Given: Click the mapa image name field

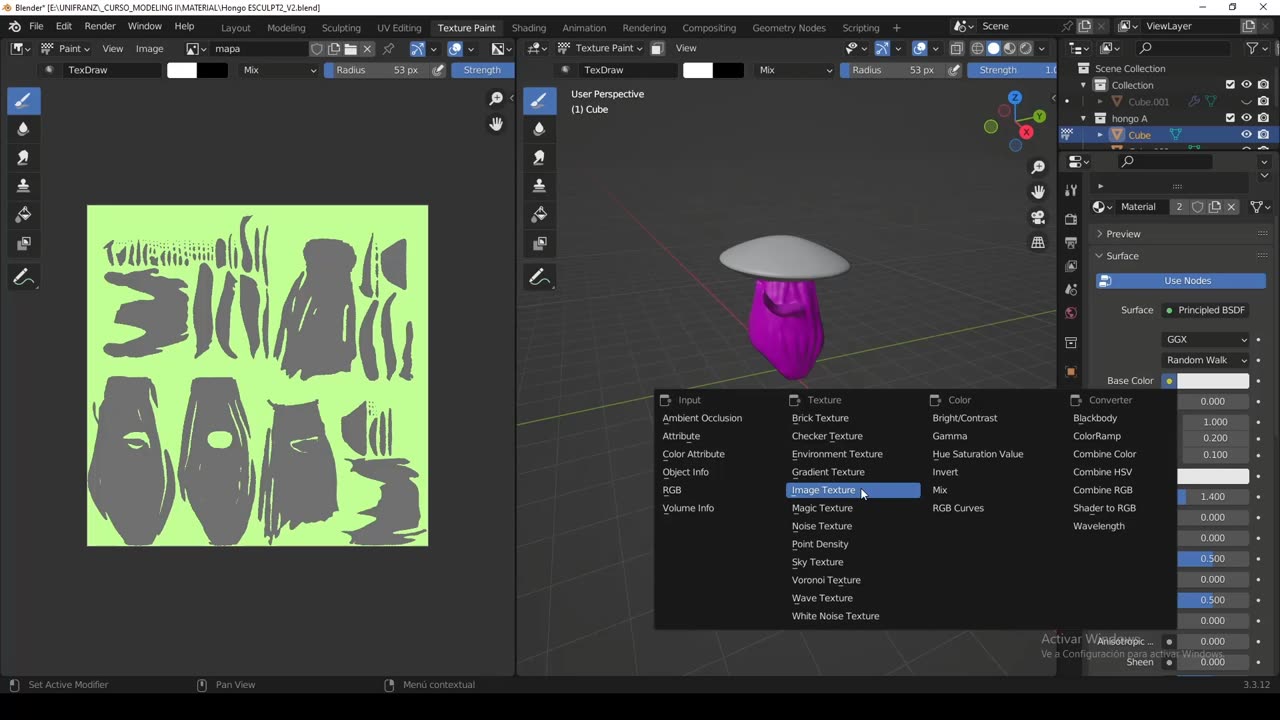Looking at the screenshot, I should 259,48.
